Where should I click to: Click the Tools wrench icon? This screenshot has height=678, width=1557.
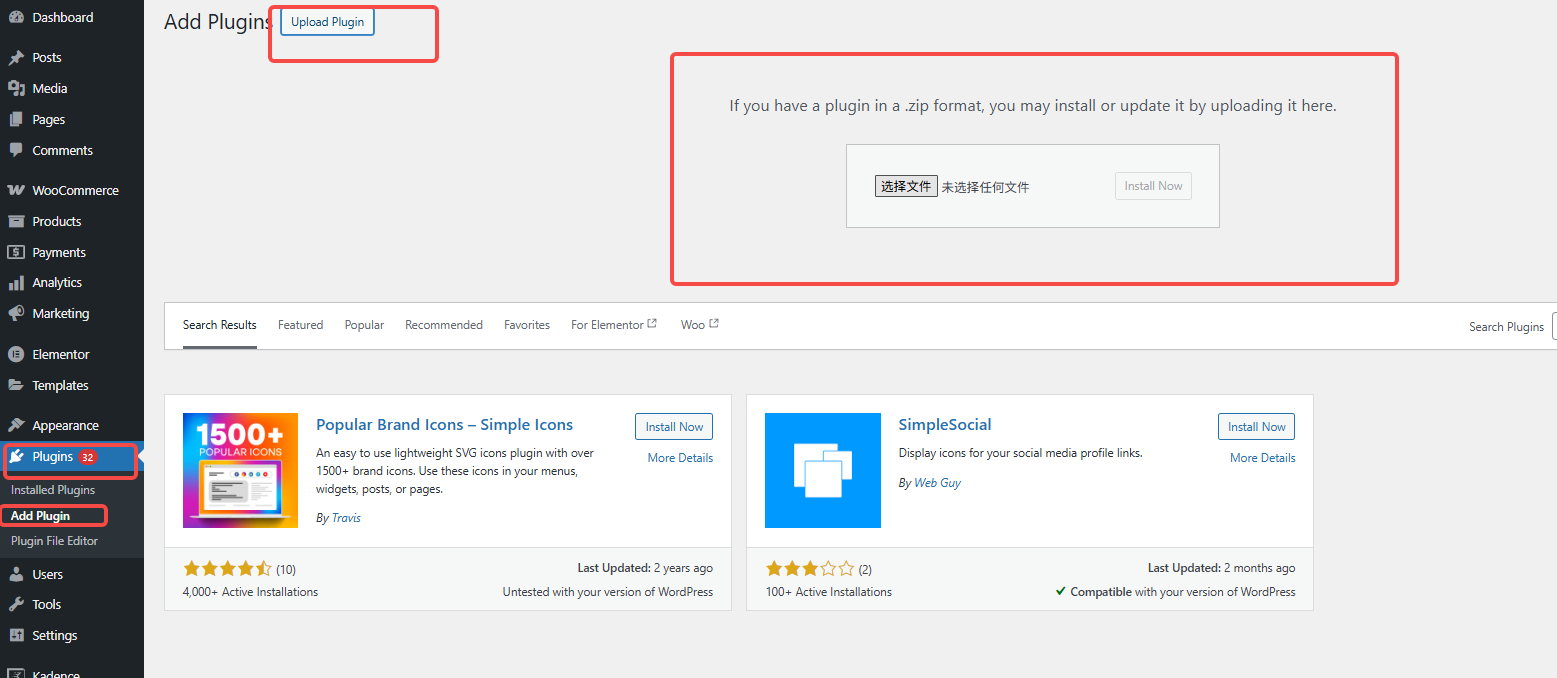(16, 605)
